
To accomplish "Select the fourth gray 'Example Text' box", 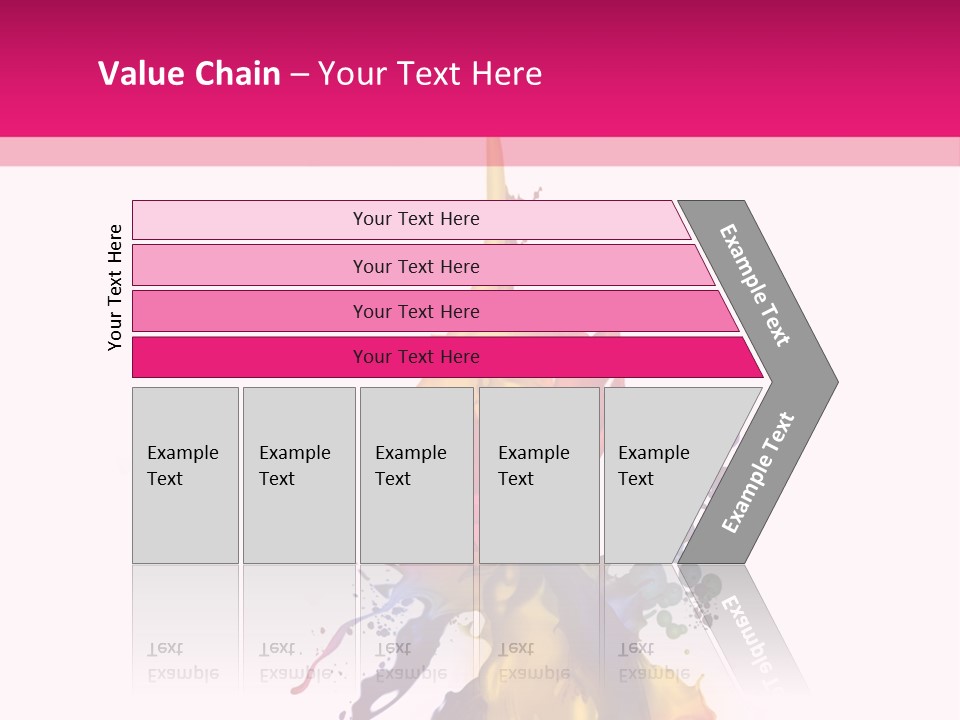I will [x=538, y=475].
